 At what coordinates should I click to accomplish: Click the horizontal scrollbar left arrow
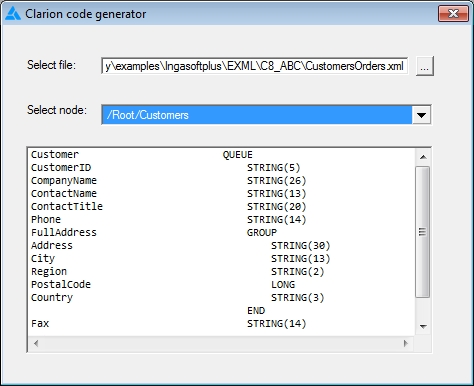[36, 343]
